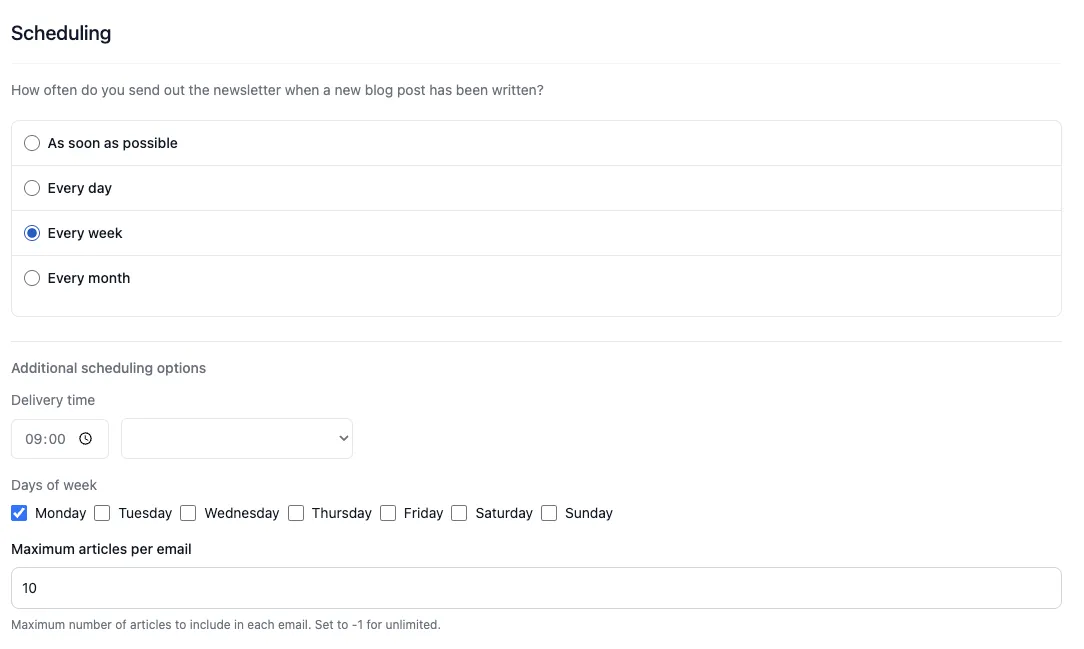Viewport: 1084px width, 649px height.
Task: Uncheck the Monday checkbox
Action: [x=19, y=513]
